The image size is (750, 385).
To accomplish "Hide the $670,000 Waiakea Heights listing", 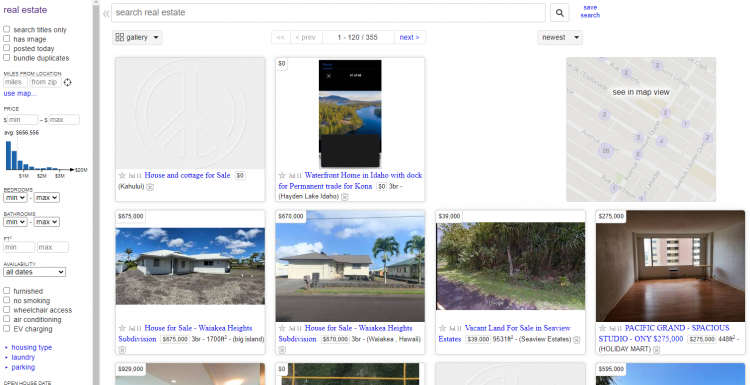I will [x=282, y=350].
